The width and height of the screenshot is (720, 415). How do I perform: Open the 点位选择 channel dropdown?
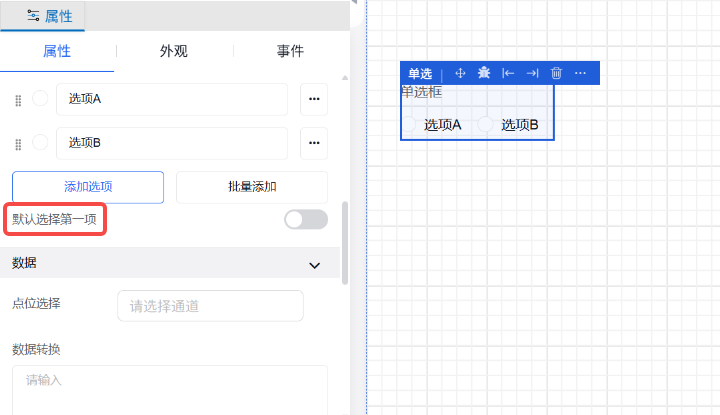(x=210, y=306)
